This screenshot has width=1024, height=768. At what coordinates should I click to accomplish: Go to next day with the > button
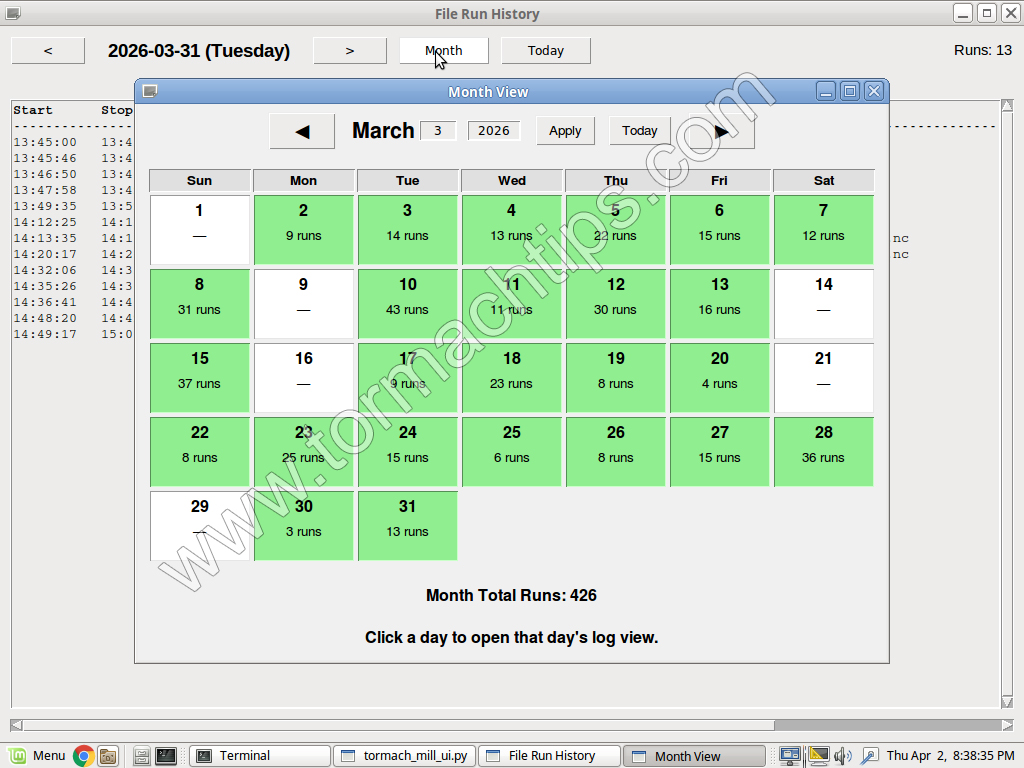coord(349,51)
